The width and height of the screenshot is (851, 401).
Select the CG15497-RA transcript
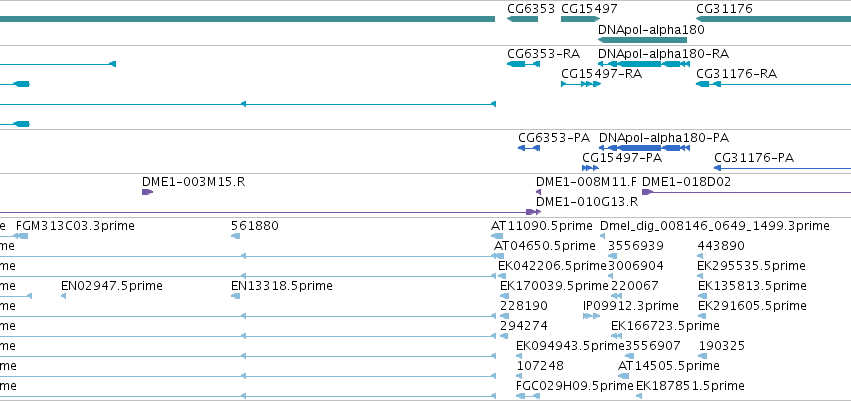coord(581,84)
